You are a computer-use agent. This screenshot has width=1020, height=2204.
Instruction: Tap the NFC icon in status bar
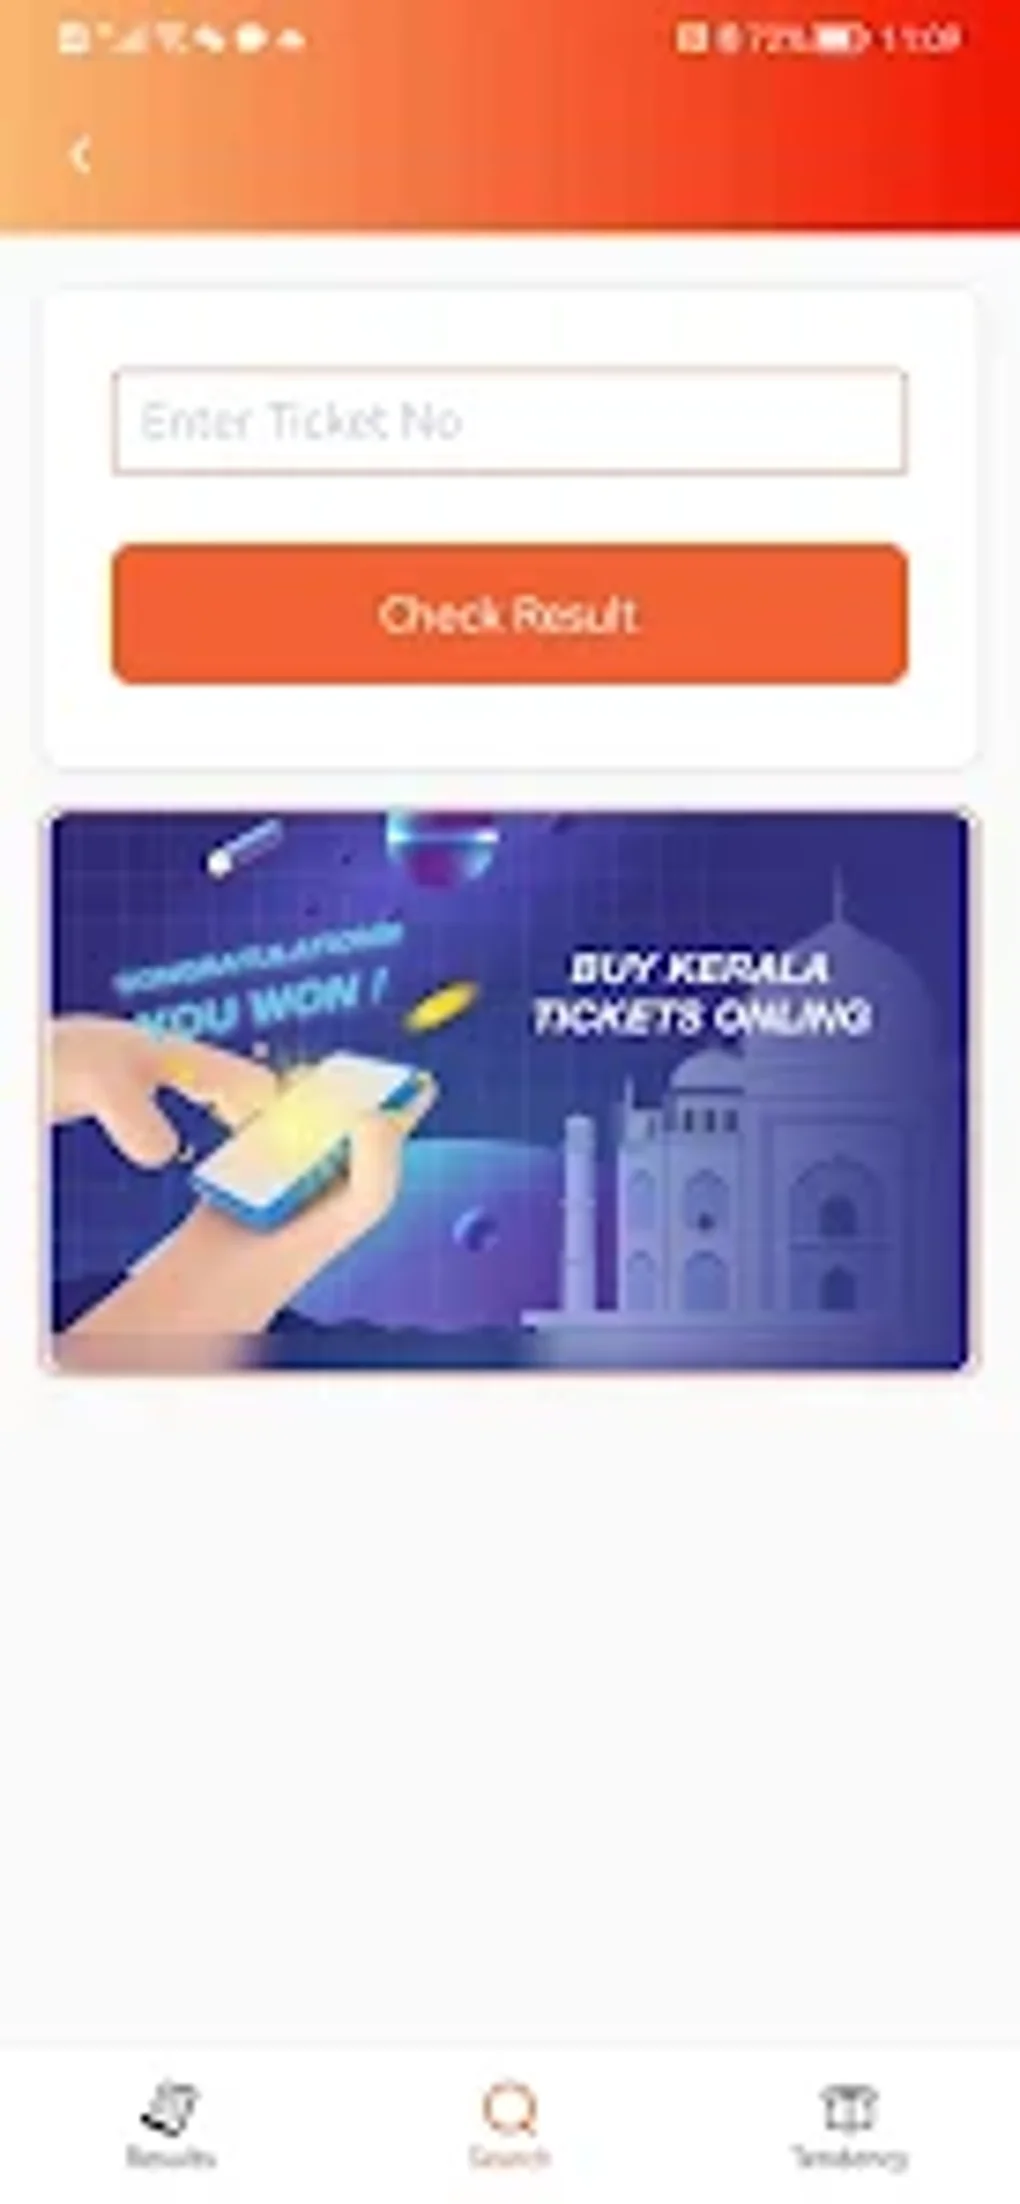(691, 39)
